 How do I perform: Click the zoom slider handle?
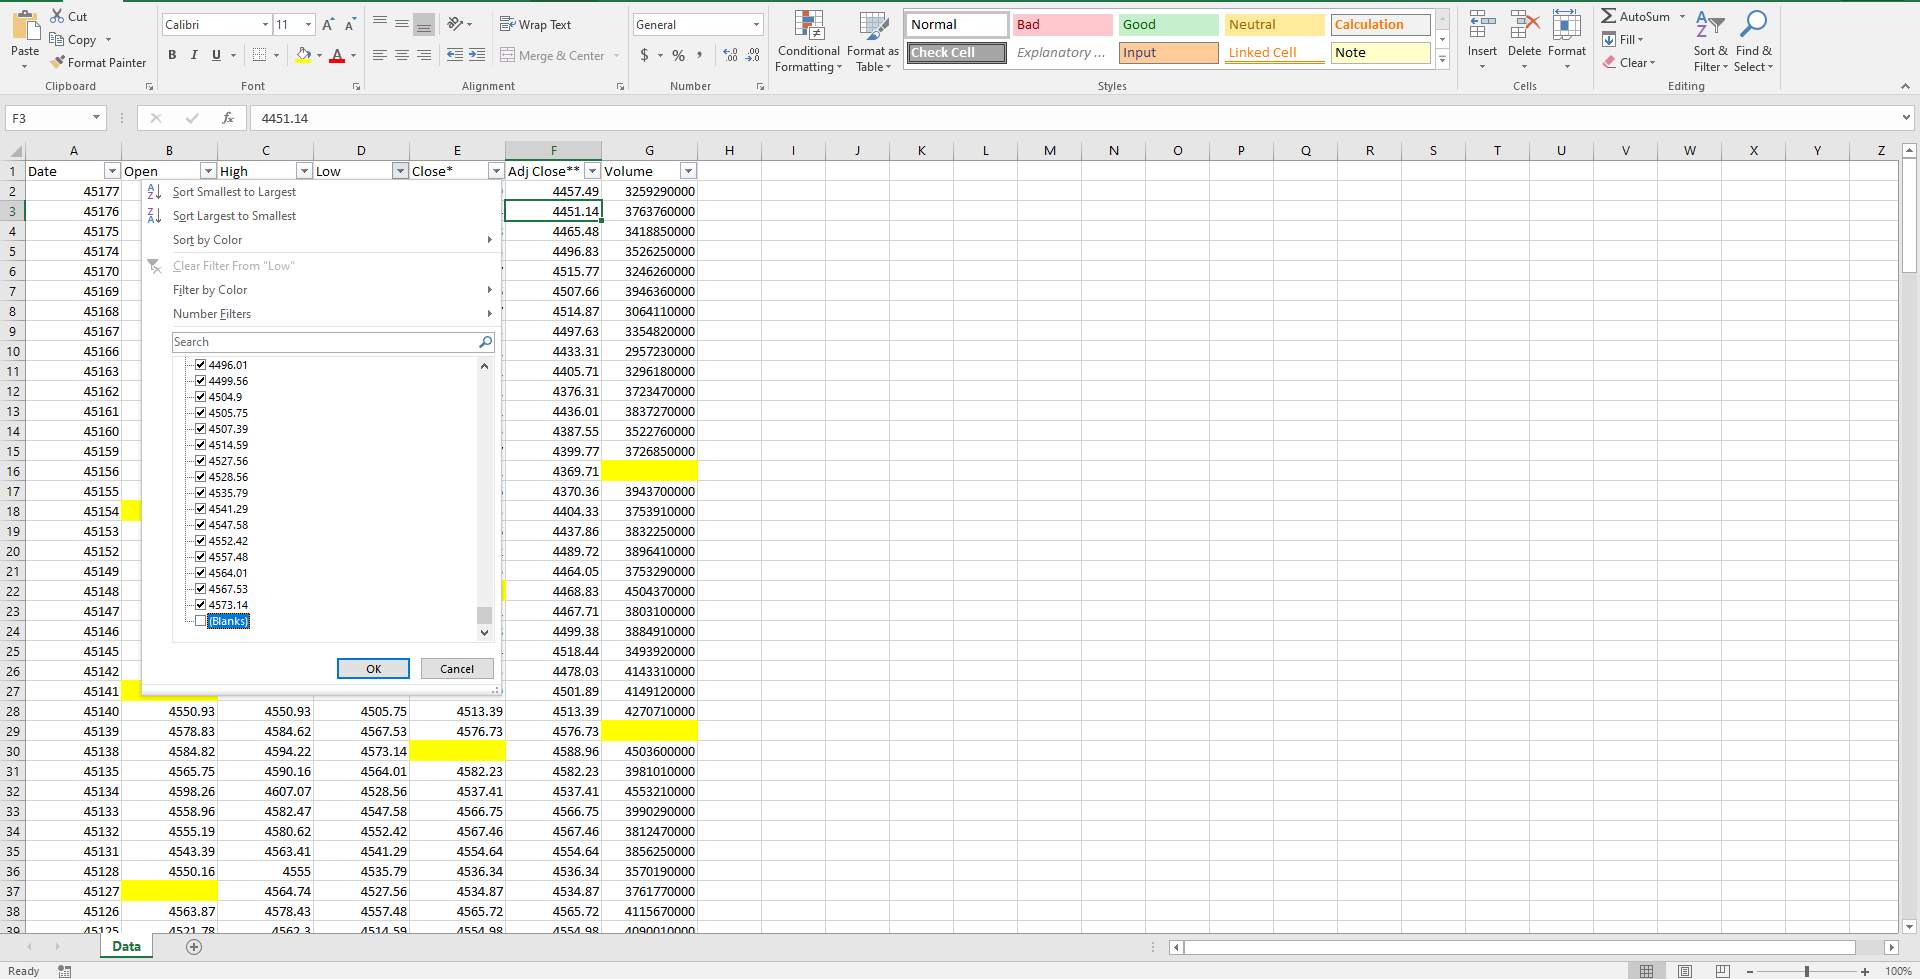click(1807, 971)
